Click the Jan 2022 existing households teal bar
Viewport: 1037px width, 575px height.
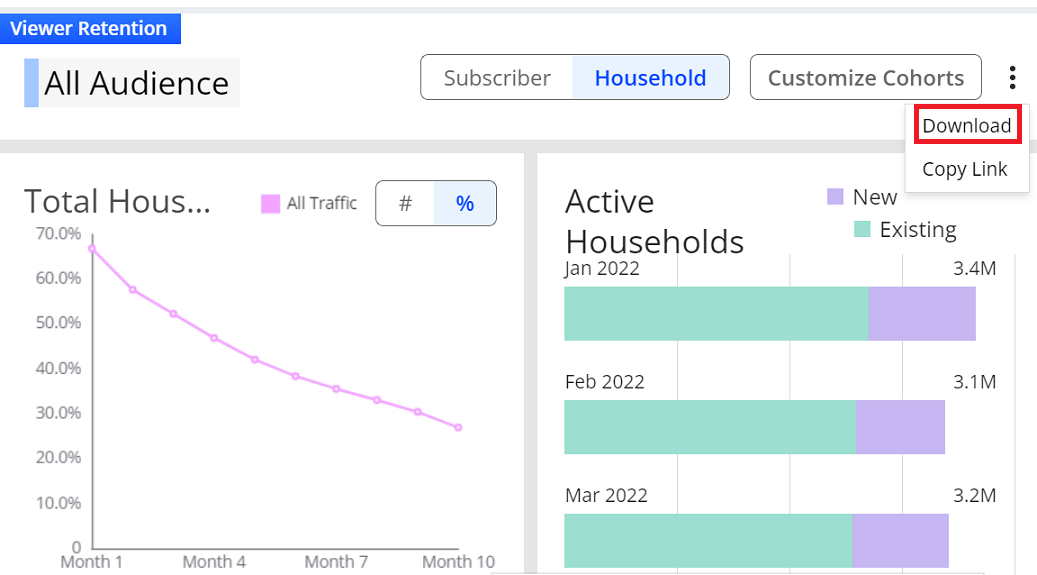tap(716, 314)
